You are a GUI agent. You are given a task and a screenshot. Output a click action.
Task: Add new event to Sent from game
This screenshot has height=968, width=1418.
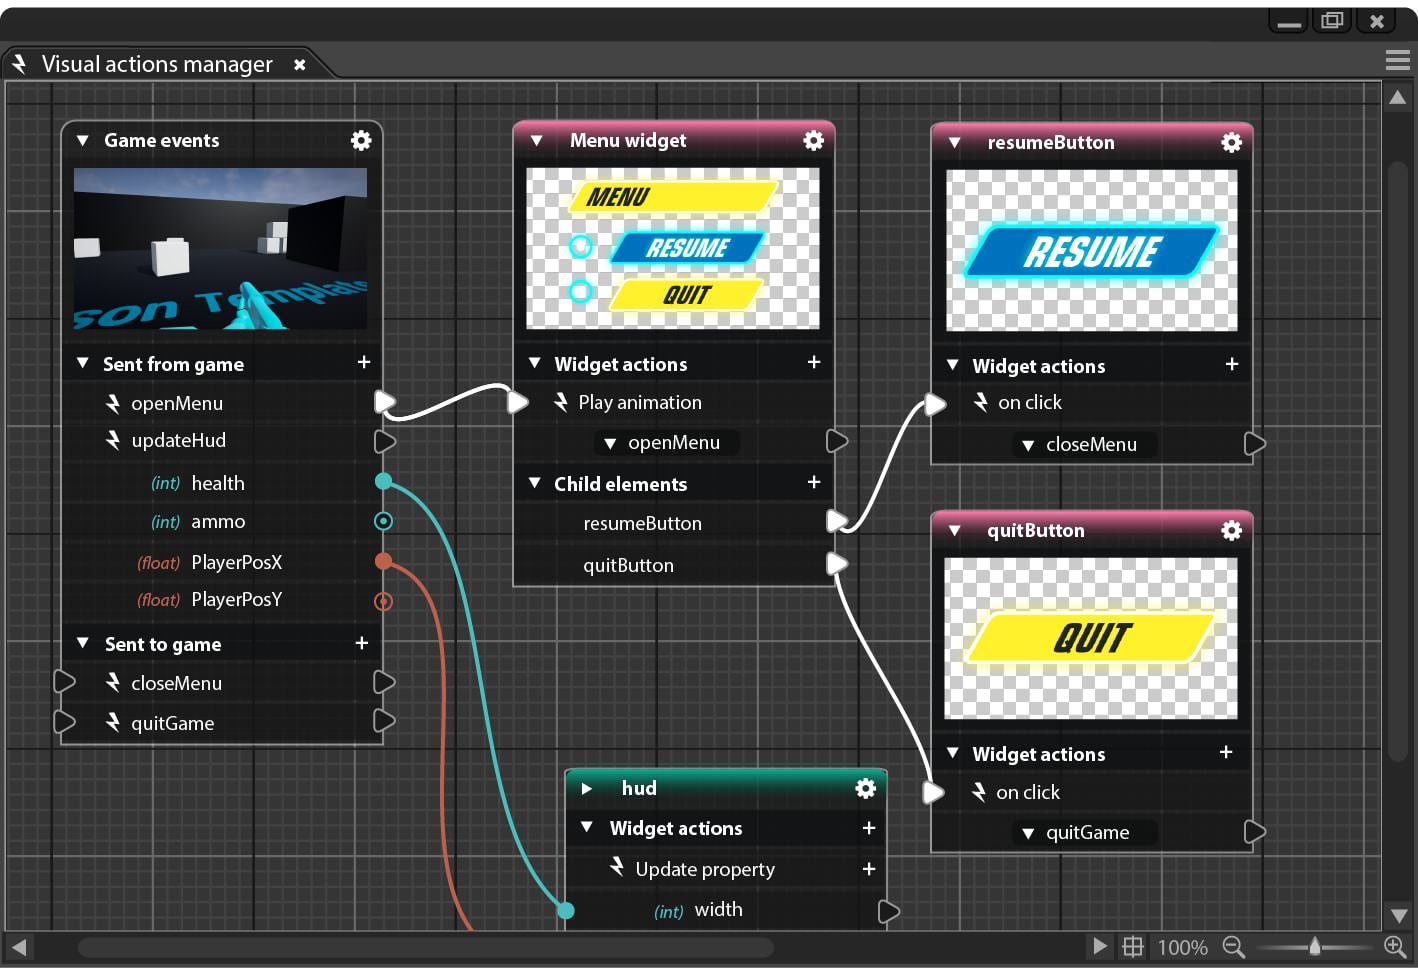pyautogui.click(x=364, y=363)
